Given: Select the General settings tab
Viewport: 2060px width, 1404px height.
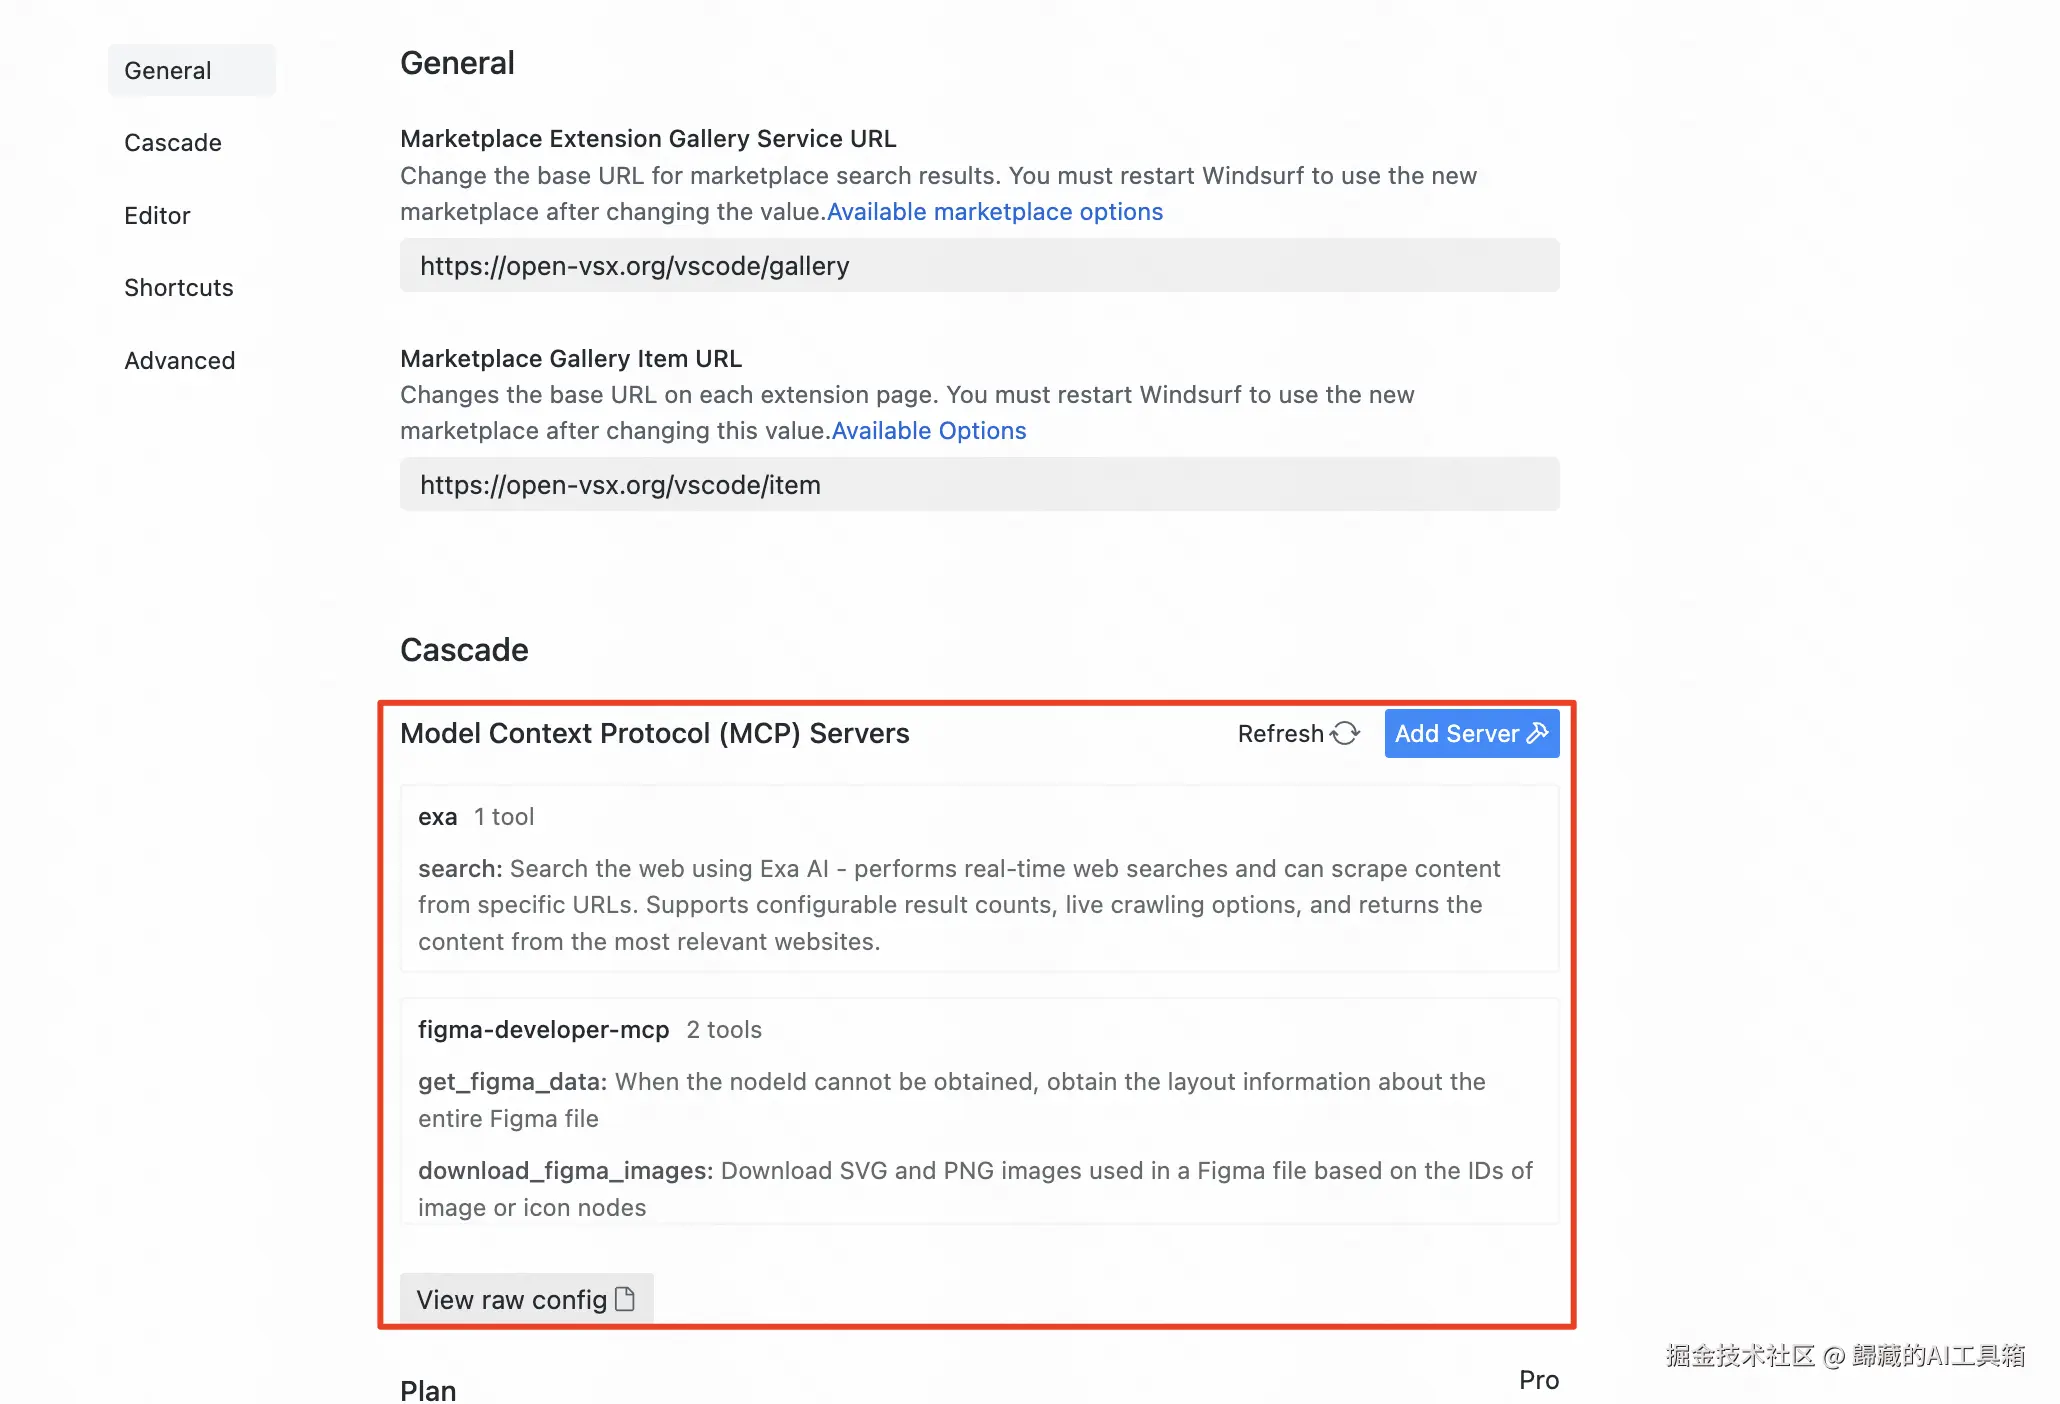Looking at the screenshot, I should coord(168,71).
